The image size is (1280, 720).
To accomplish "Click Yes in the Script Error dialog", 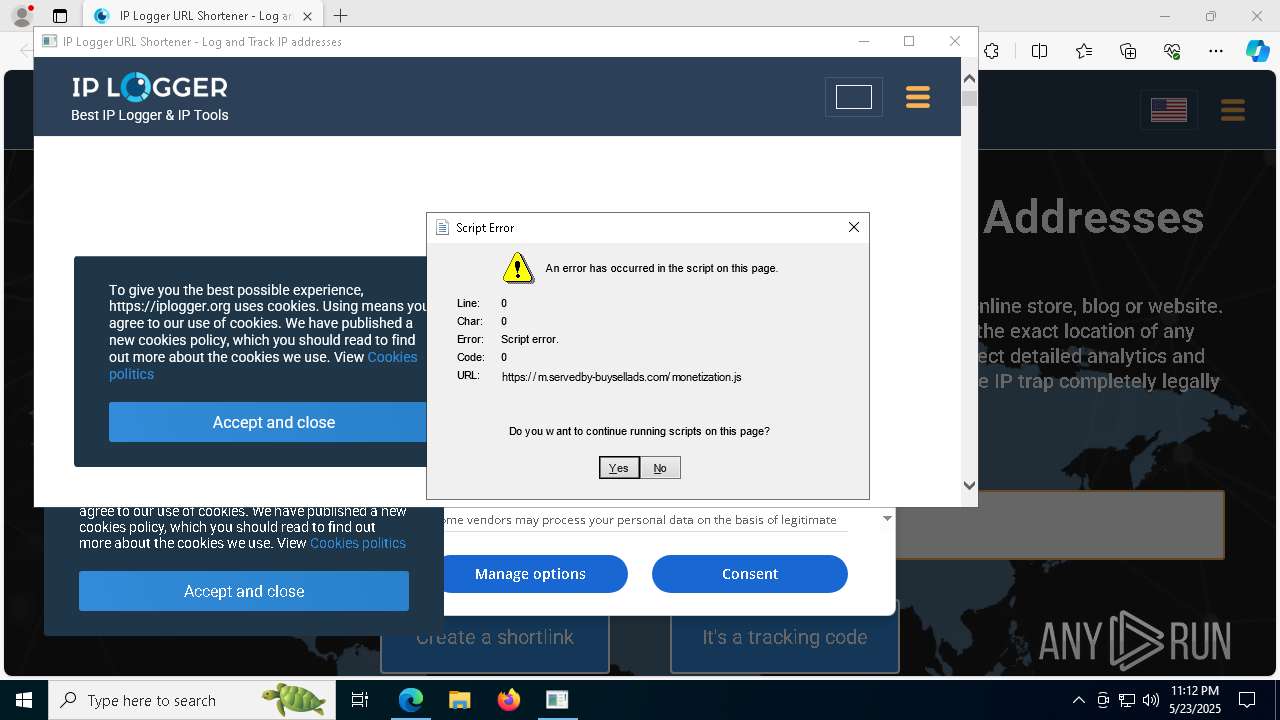I will click(x=619, y=468).
